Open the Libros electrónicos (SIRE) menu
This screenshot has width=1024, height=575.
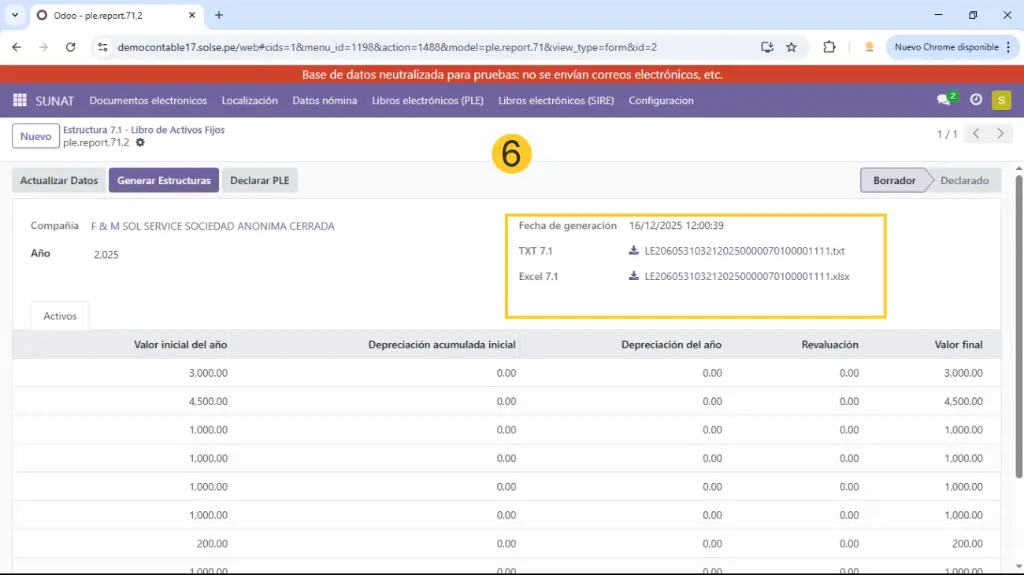[556, 100]
